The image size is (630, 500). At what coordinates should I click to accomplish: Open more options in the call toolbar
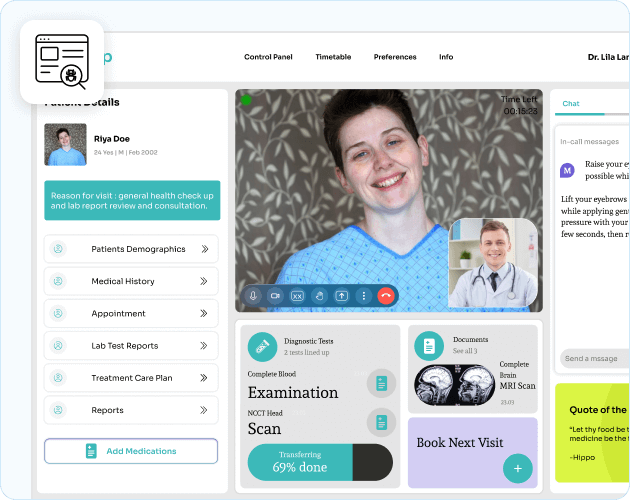(363, 296)
